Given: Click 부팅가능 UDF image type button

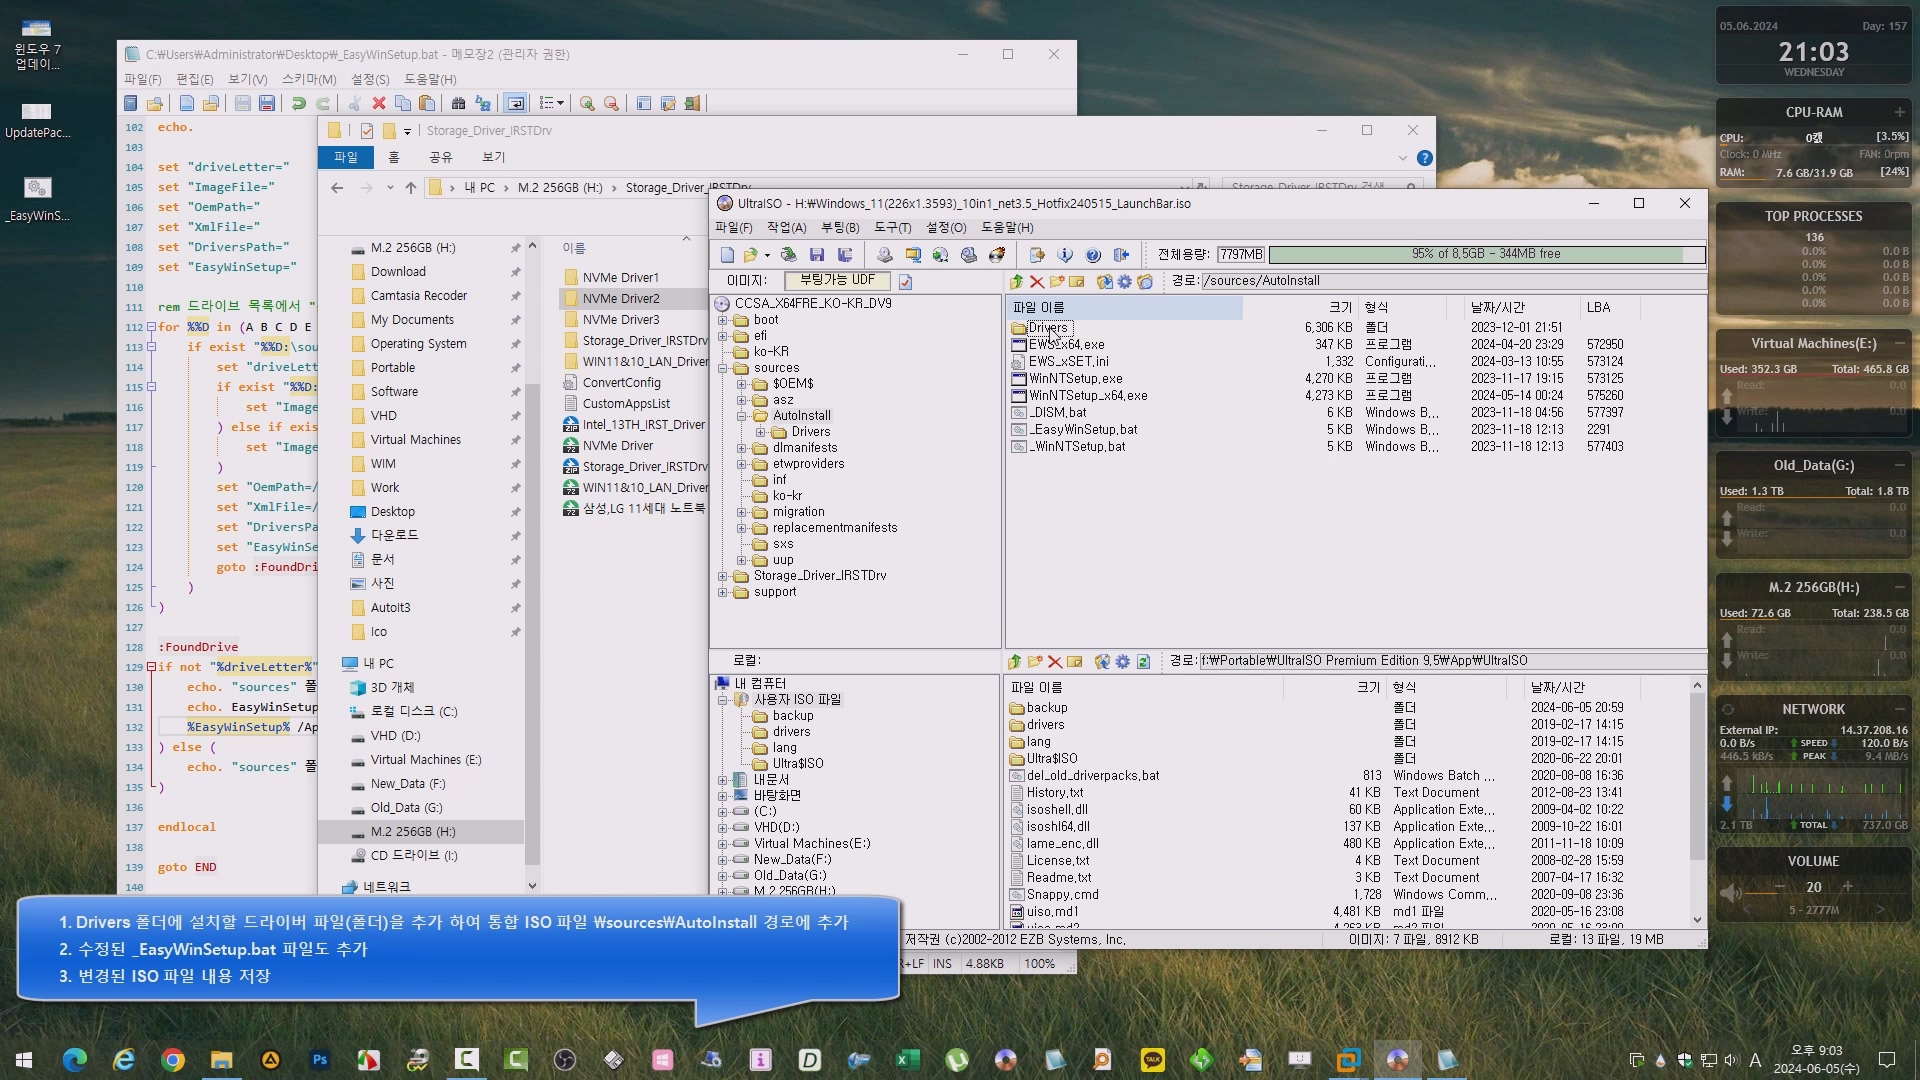Looking at the screenshot, I should (x=837, y=281).
